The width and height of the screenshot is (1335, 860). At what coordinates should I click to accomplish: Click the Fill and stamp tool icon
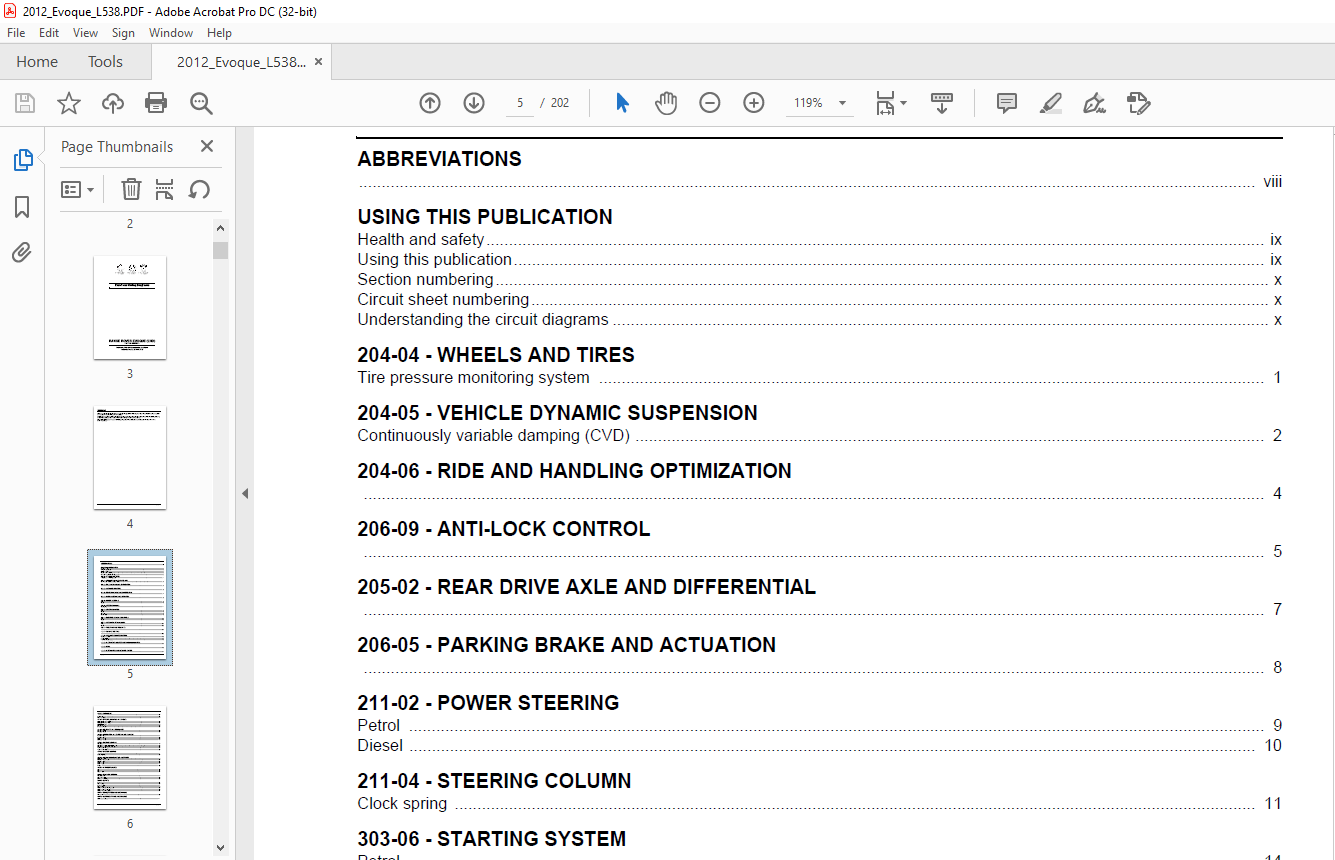(x=1138, y=103)
